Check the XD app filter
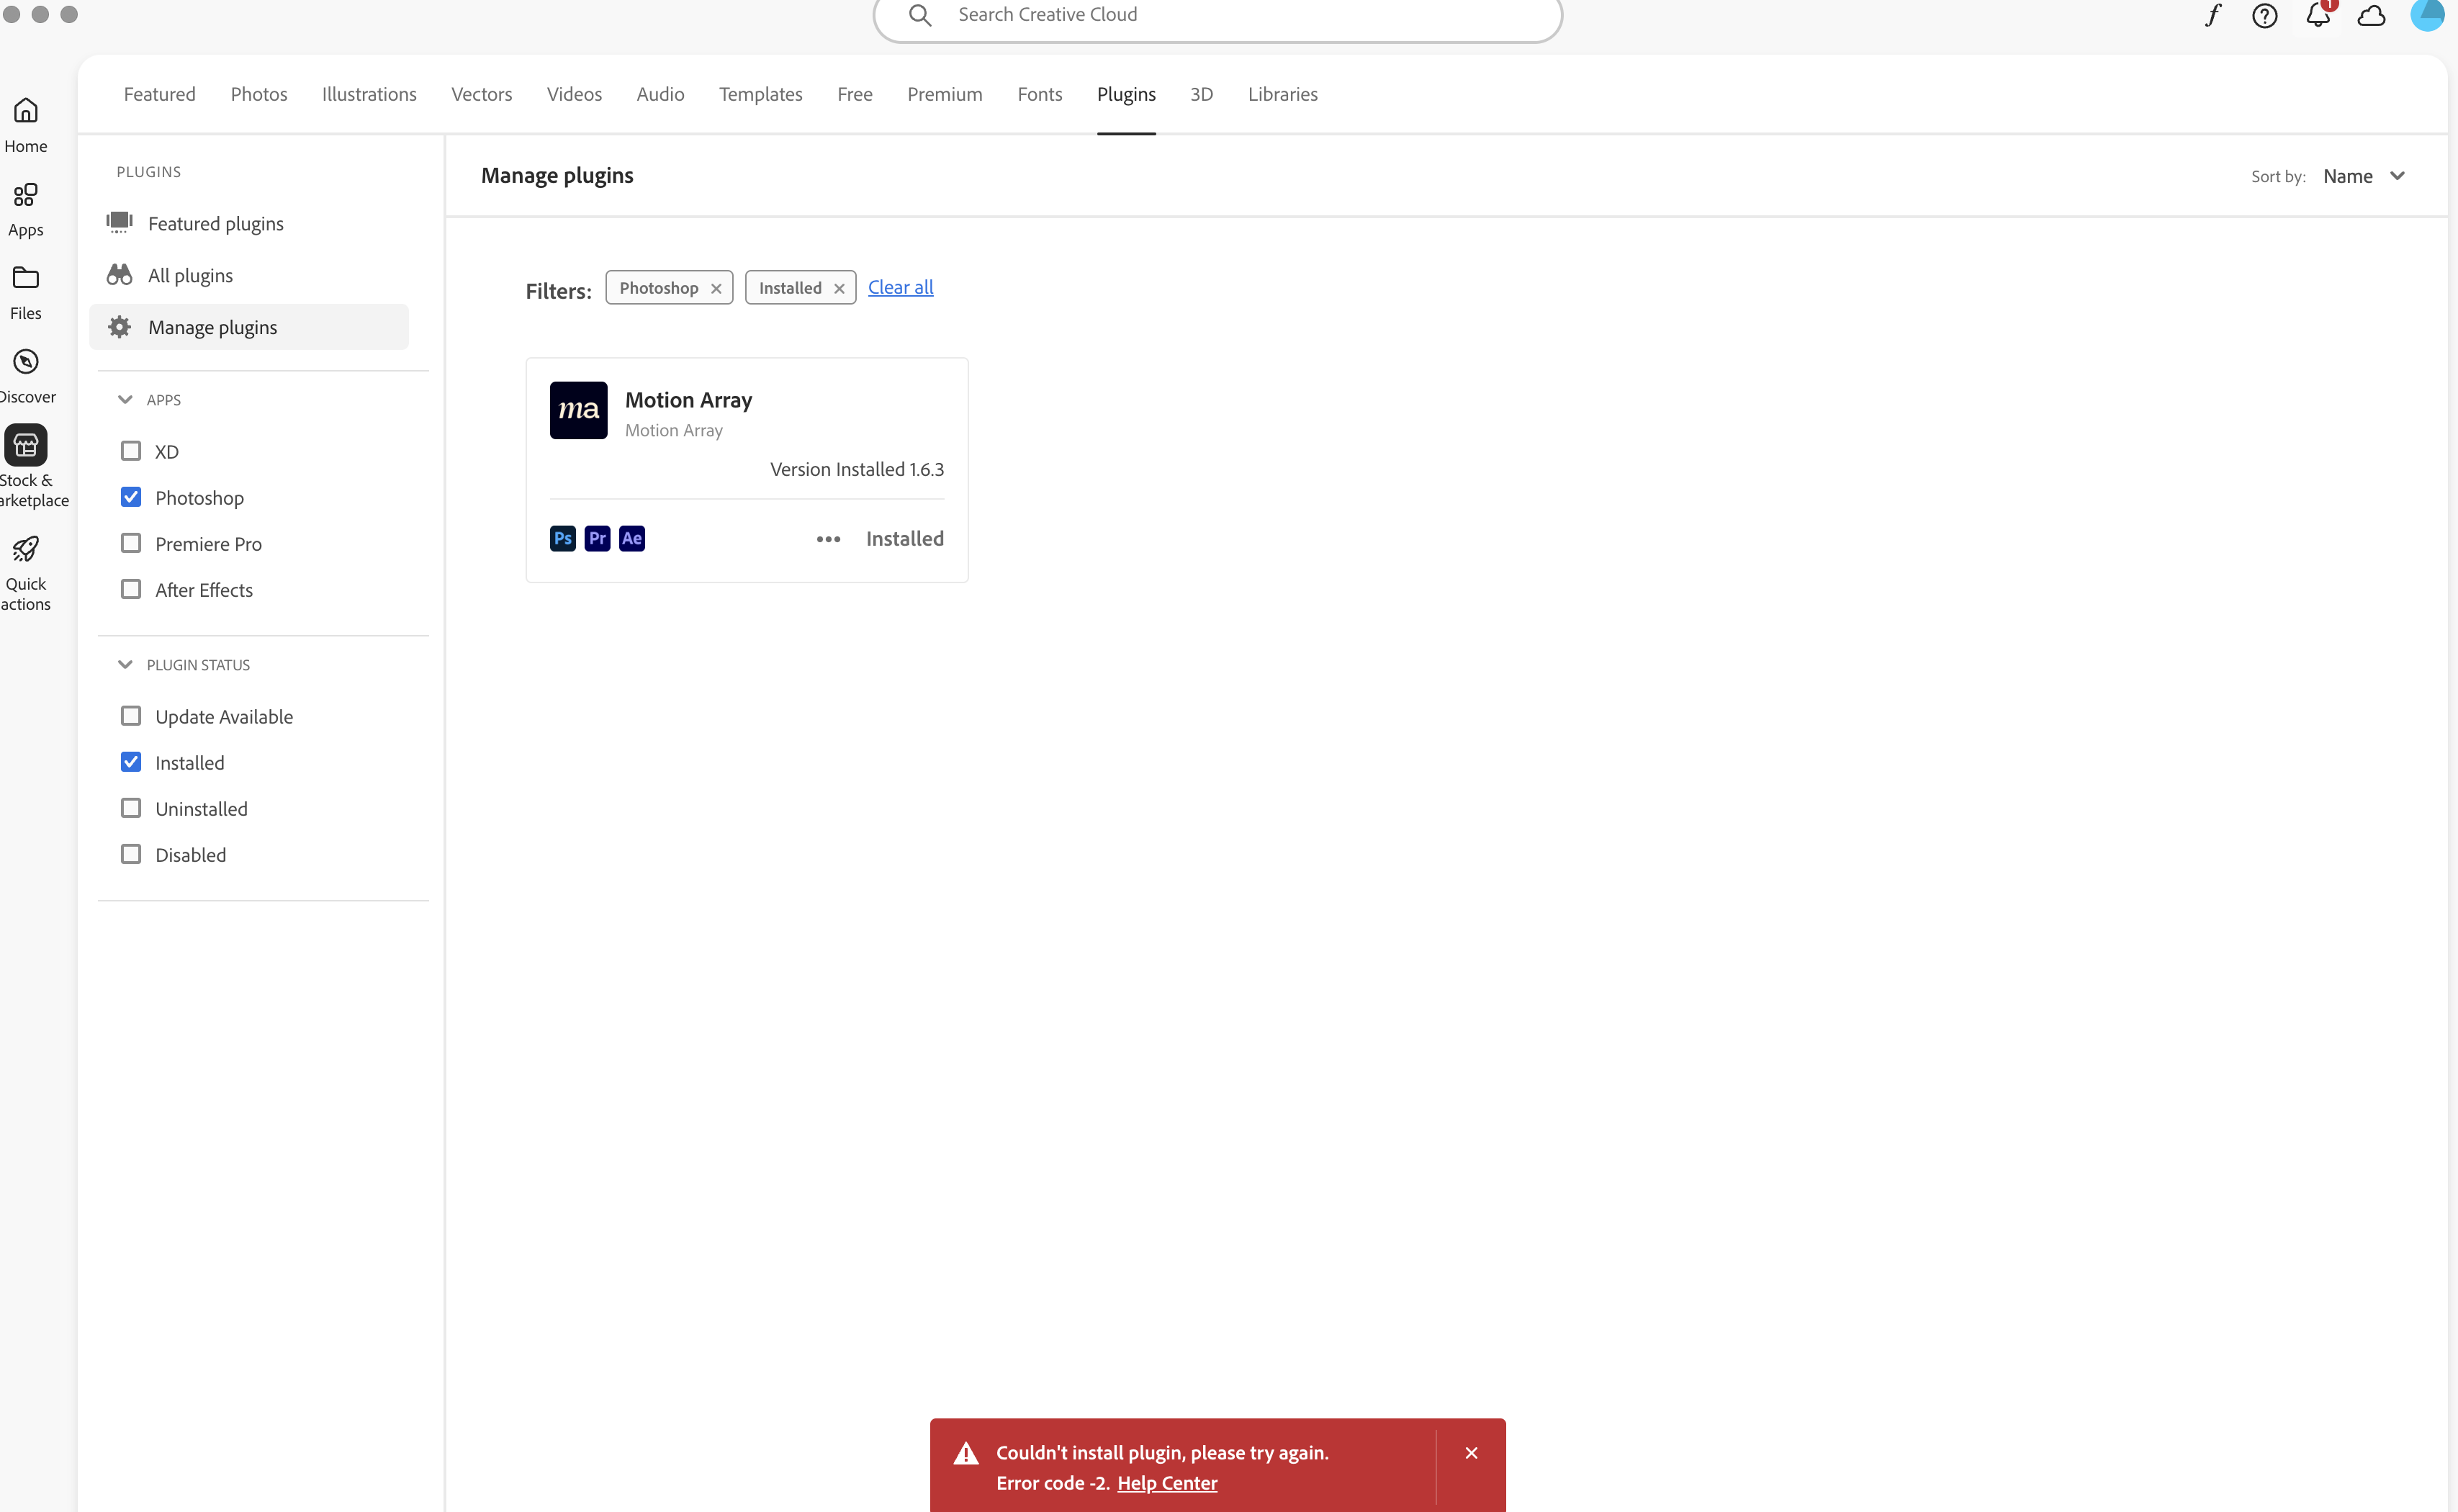 (x=131, y=451)
